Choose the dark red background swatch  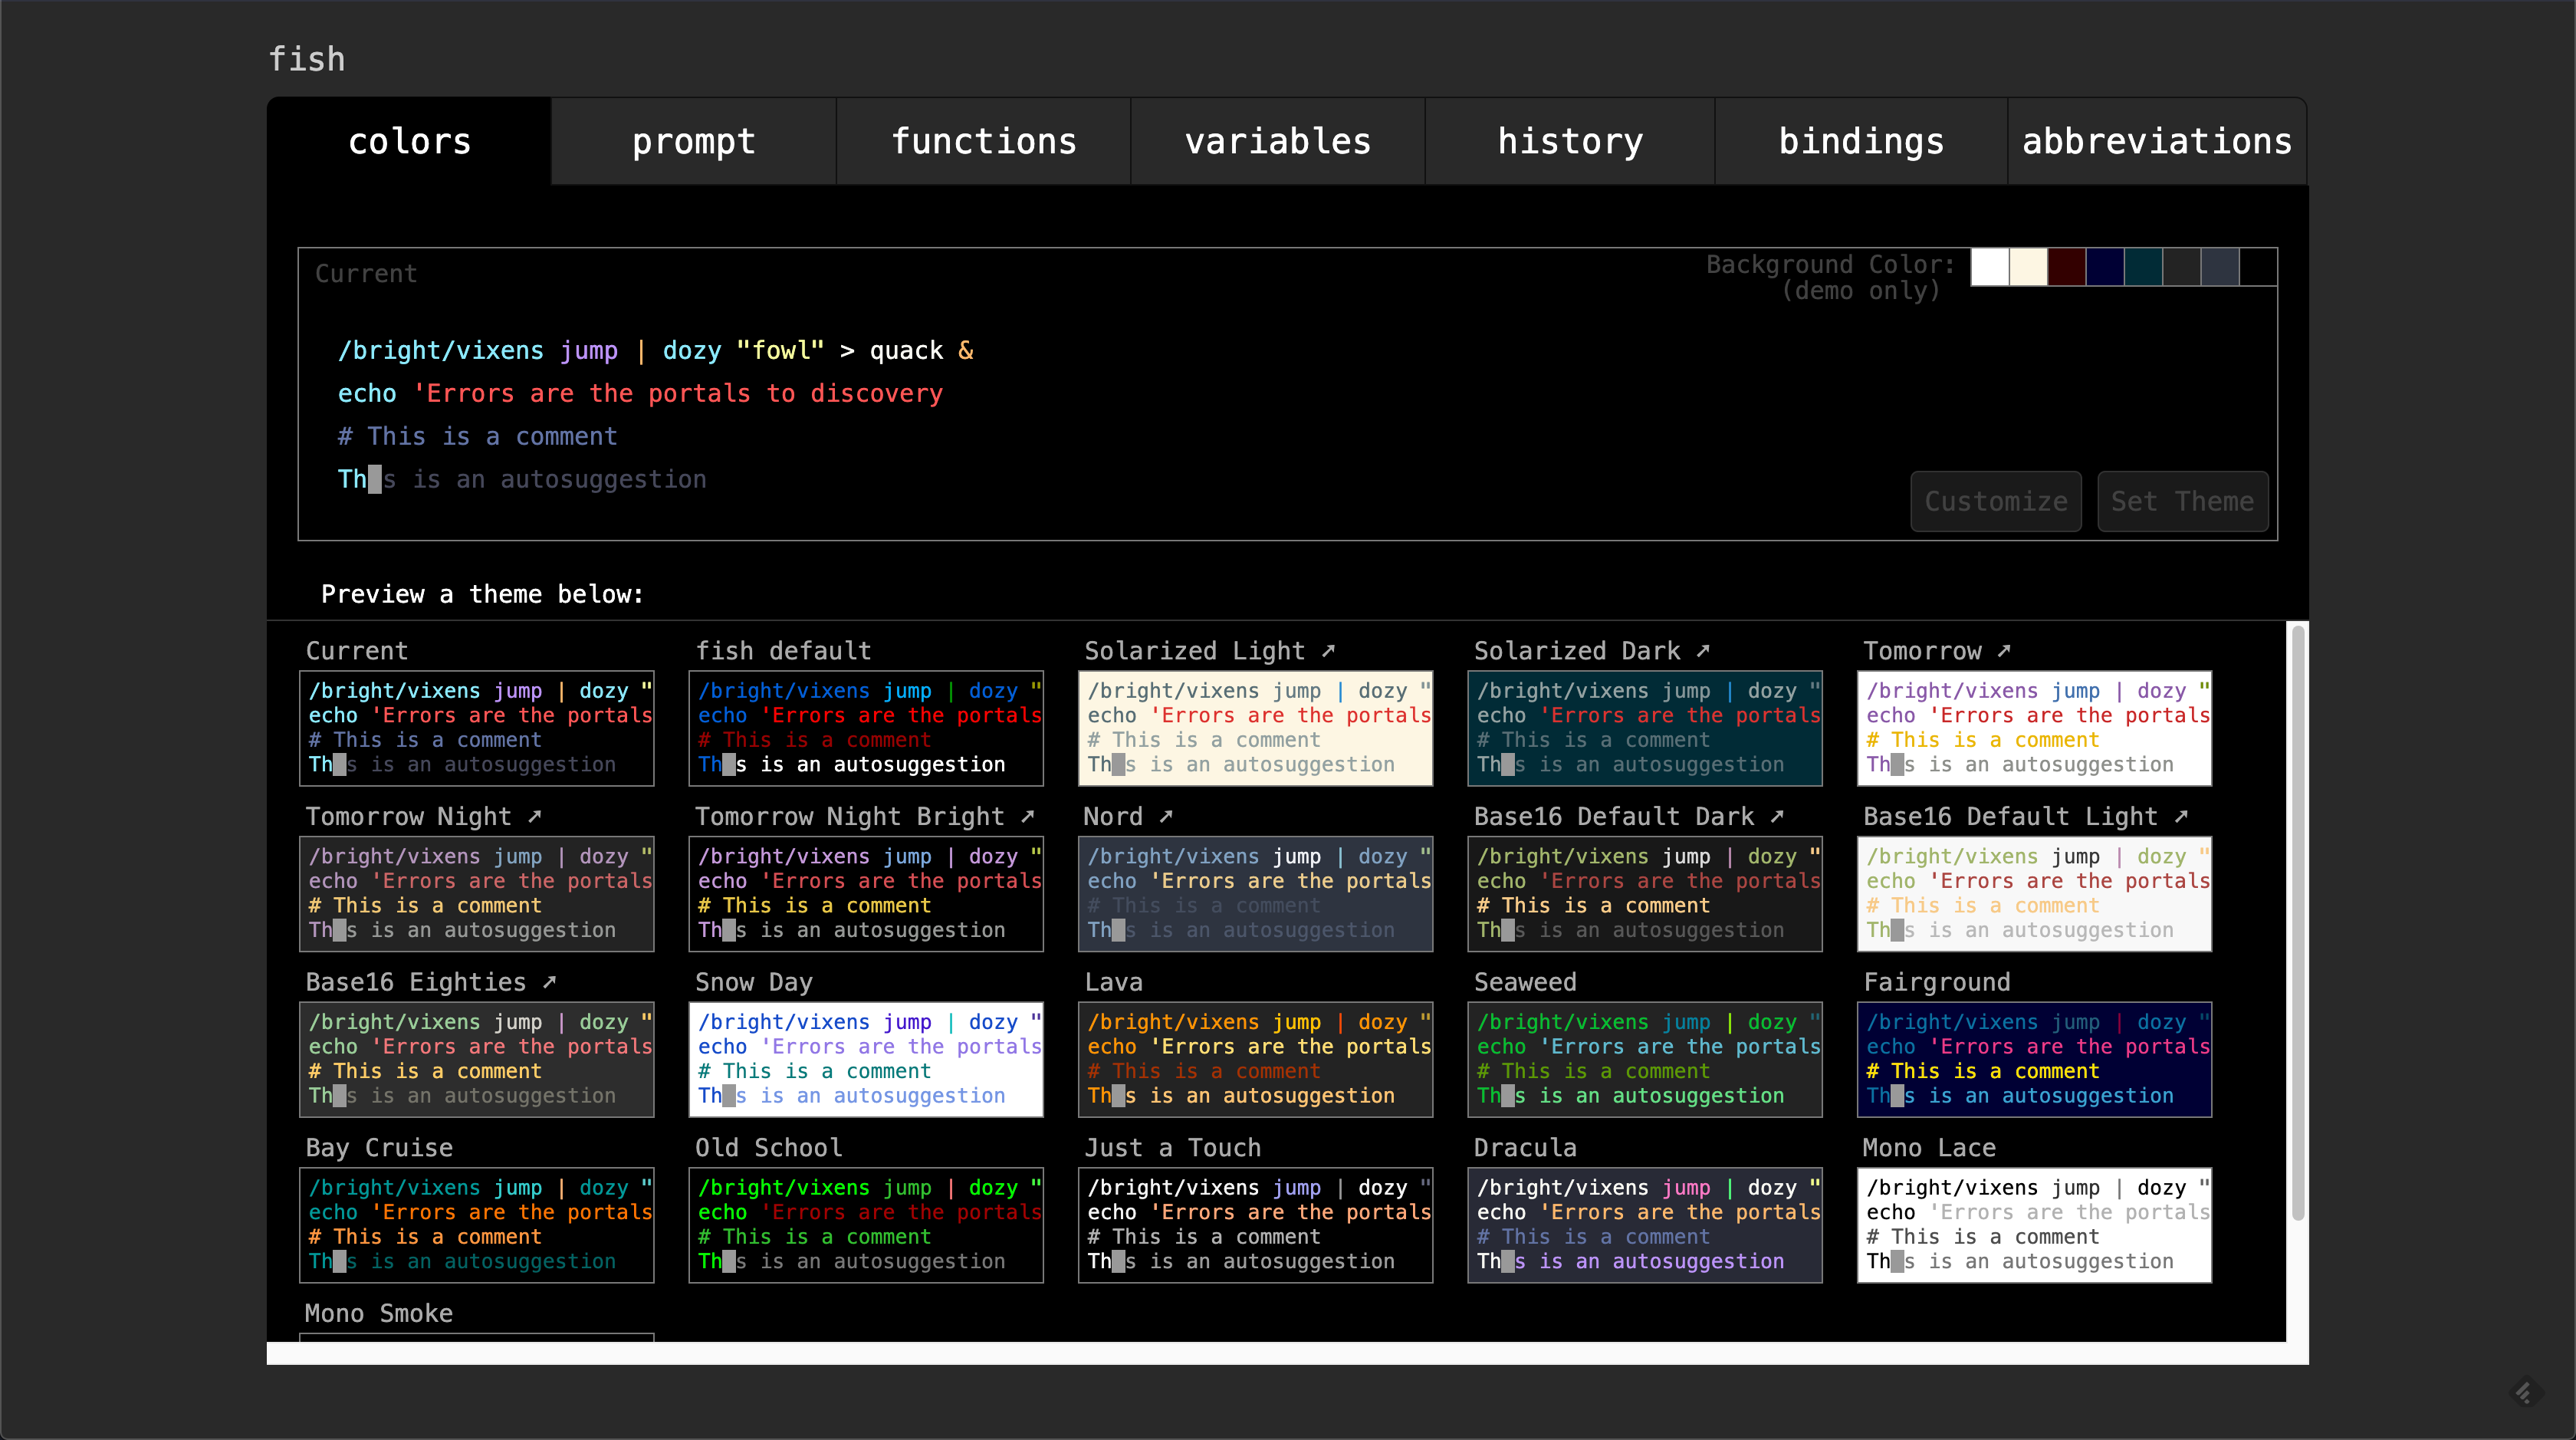tap(2066, 267)
